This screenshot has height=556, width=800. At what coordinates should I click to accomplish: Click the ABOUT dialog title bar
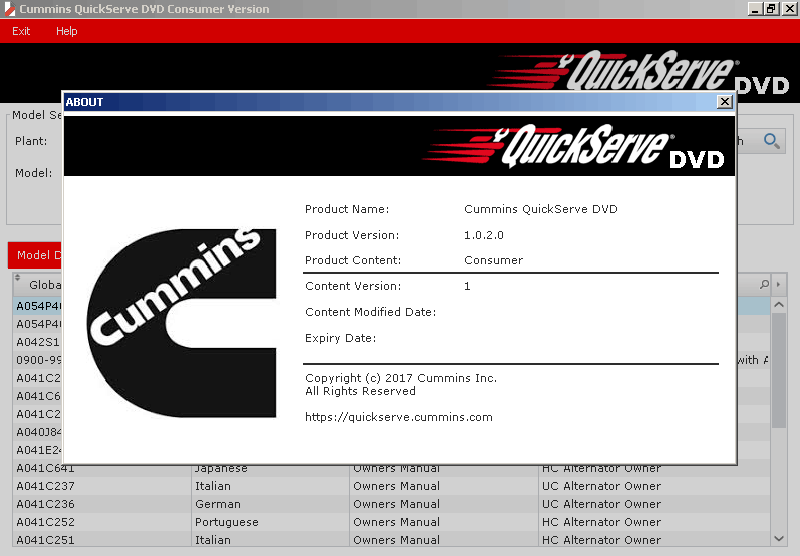388,102
